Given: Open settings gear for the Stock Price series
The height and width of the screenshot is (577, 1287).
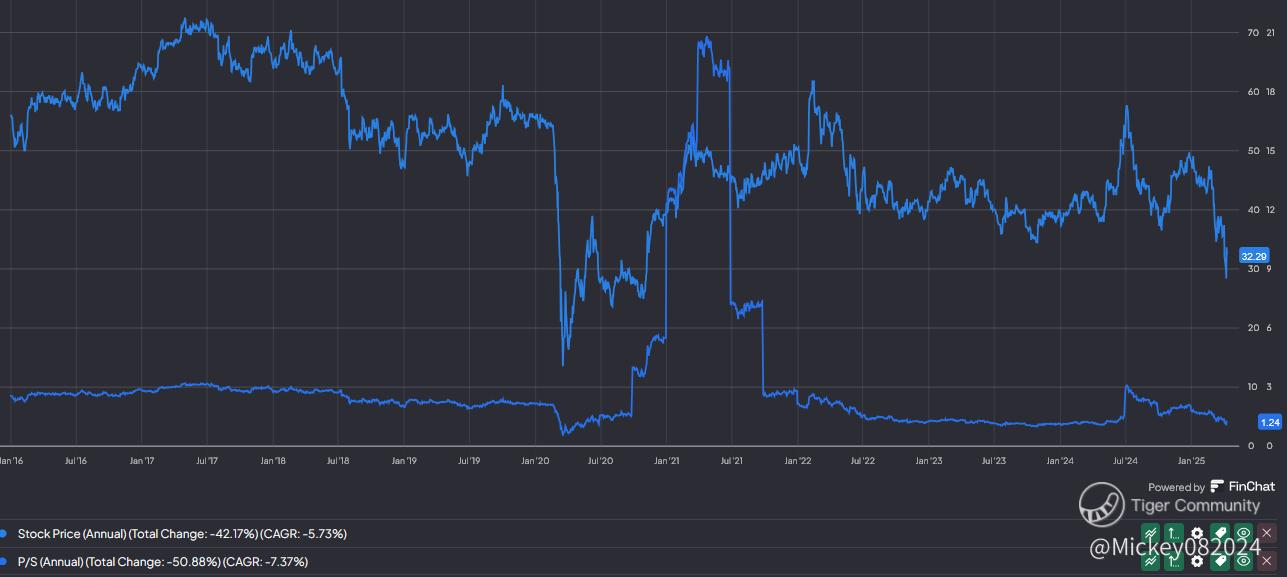Looking at the screenshot, I should point(1197,533).
